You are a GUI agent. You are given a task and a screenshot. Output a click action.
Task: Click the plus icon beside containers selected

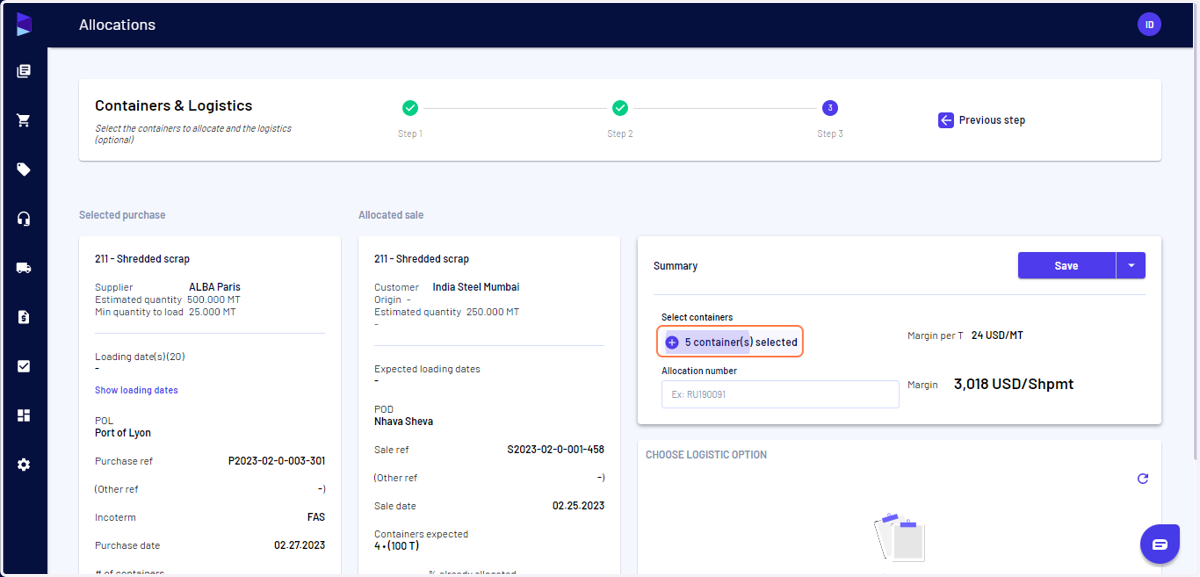(x=672, y=342)
